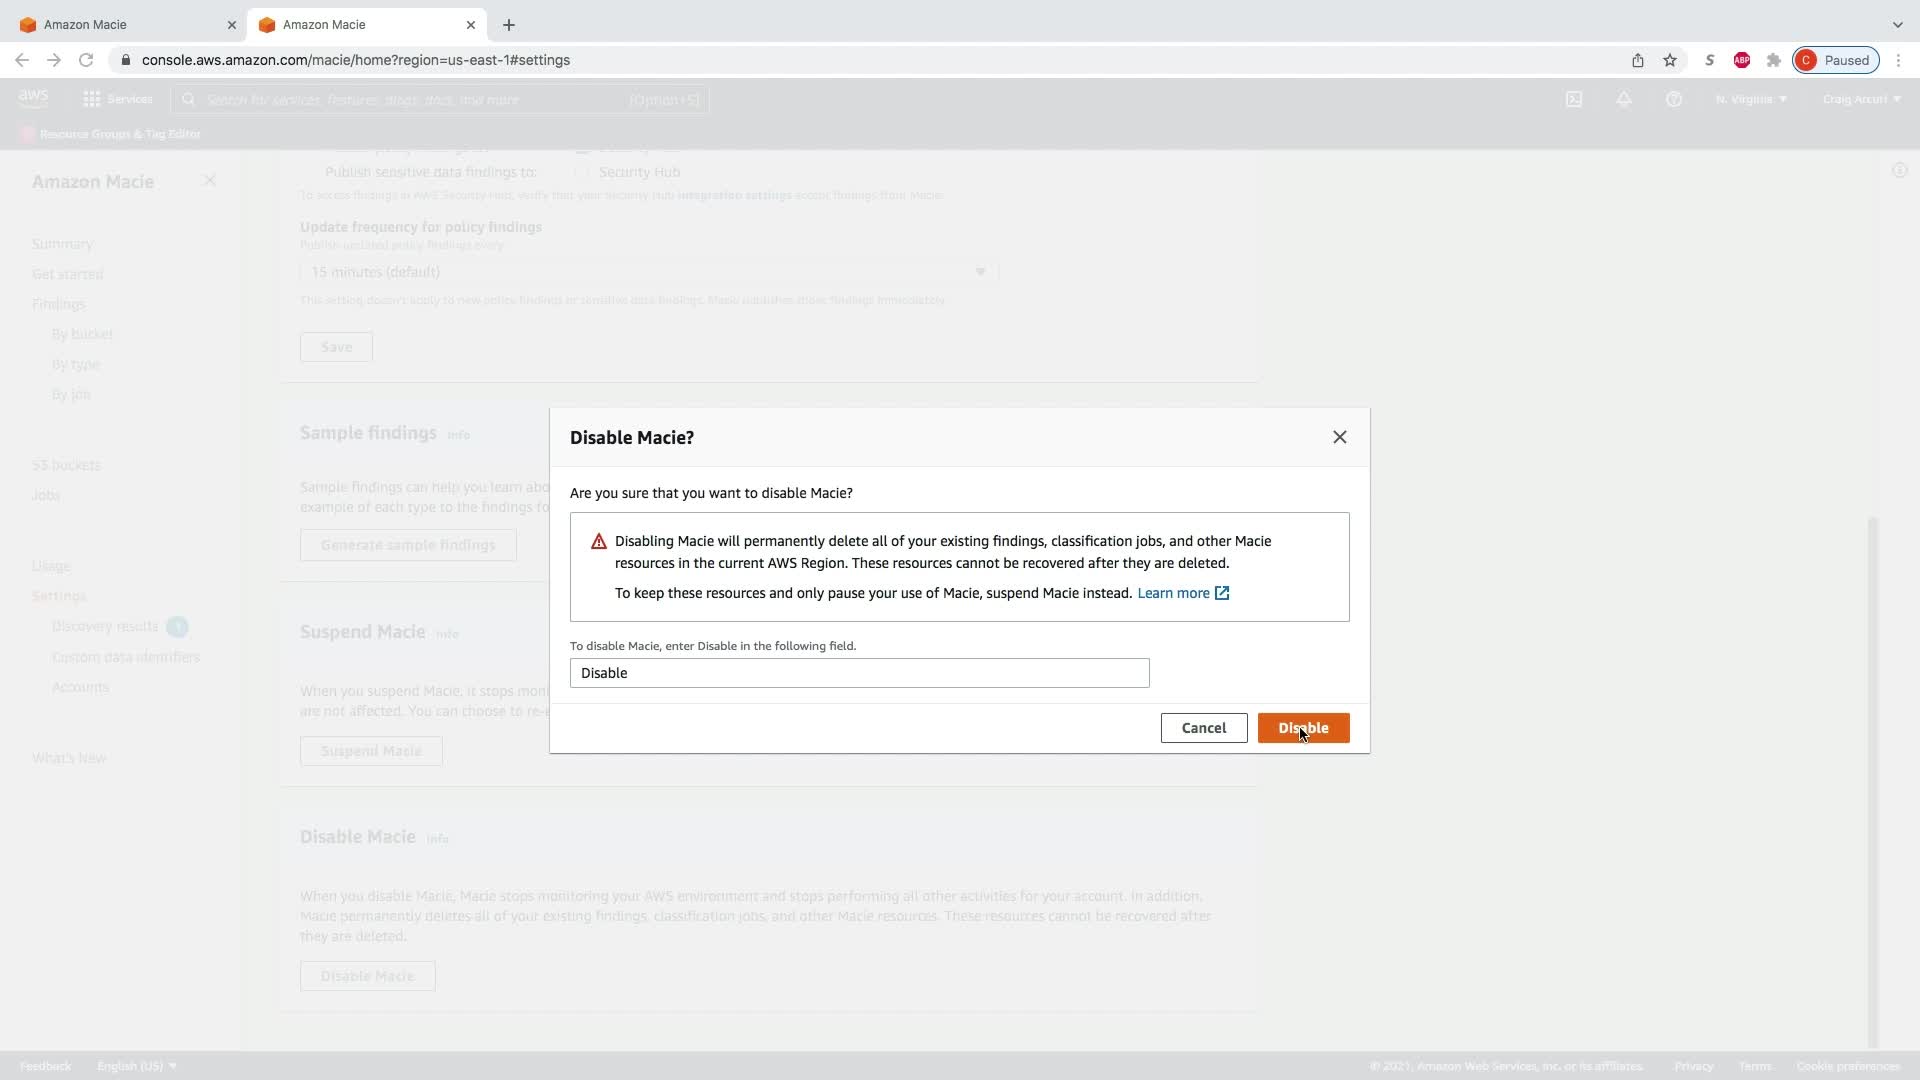The height and width of the screenshot is (1080, 1920).
Task: Click the Disable confirmation text field
Action: point(859,673)
